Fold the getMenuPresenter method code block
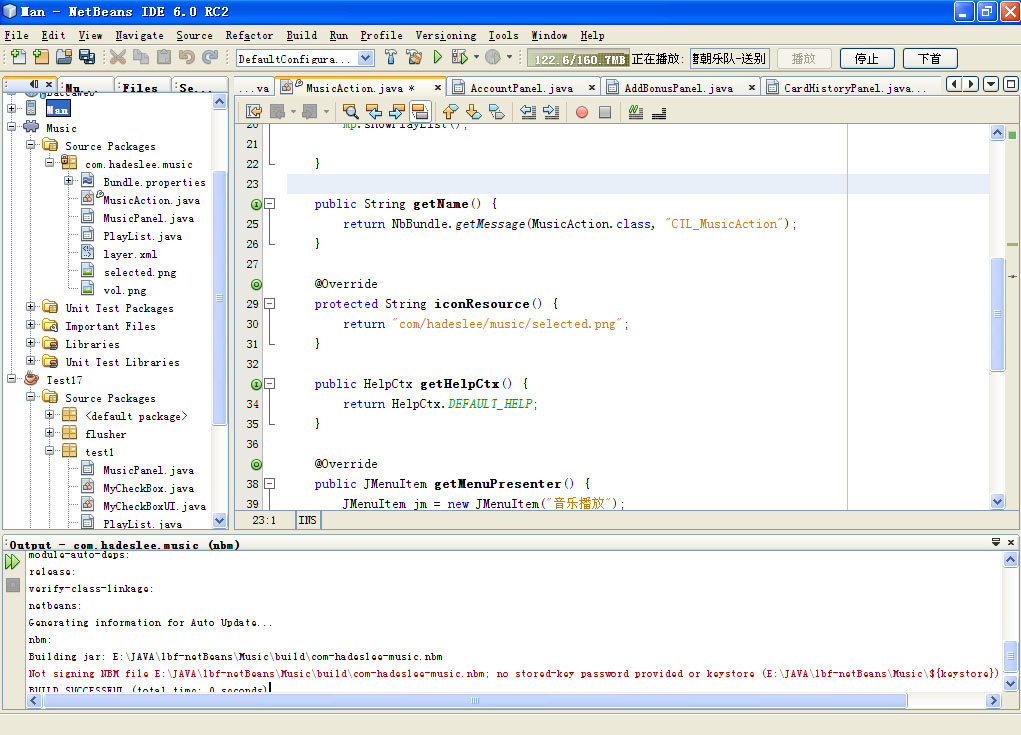1021x735 pixels. tap(270, 484)
